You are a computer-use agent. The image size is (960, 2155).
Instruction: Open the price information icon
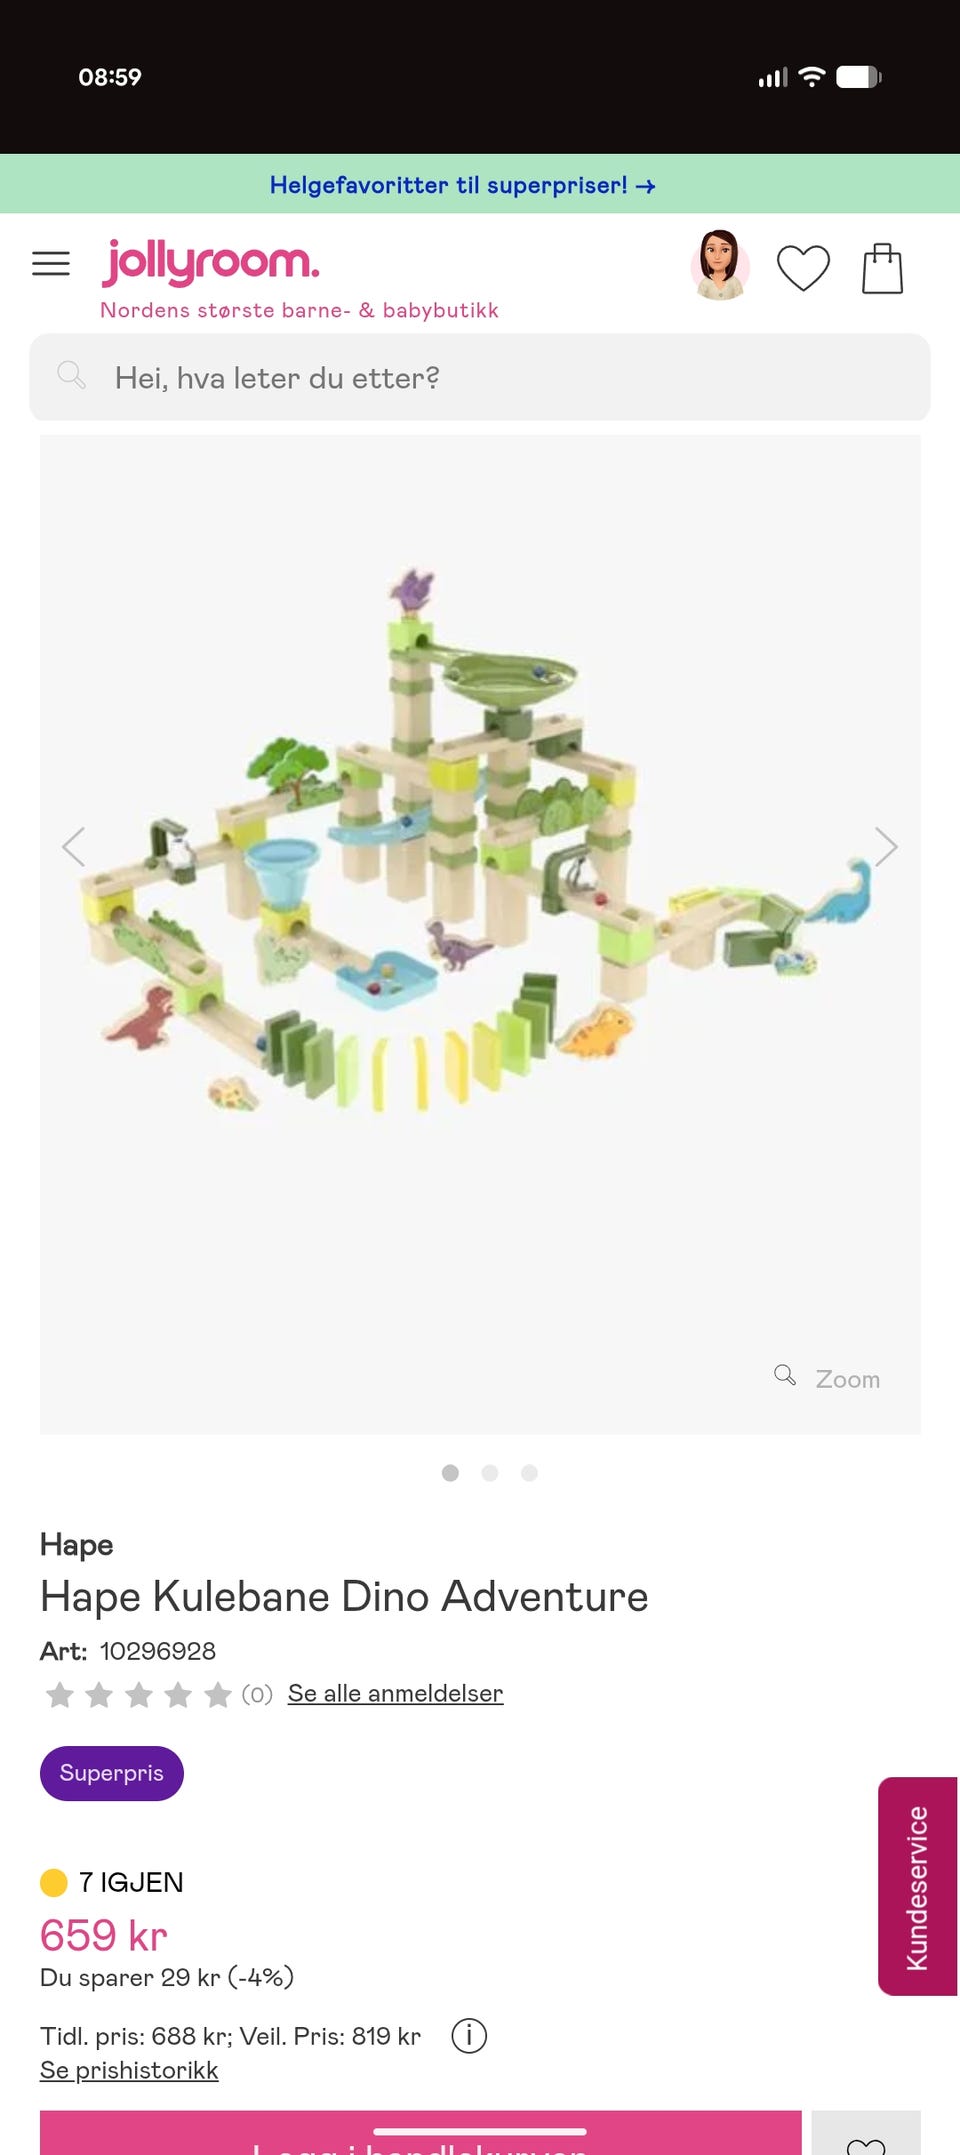pos(469,2035)
